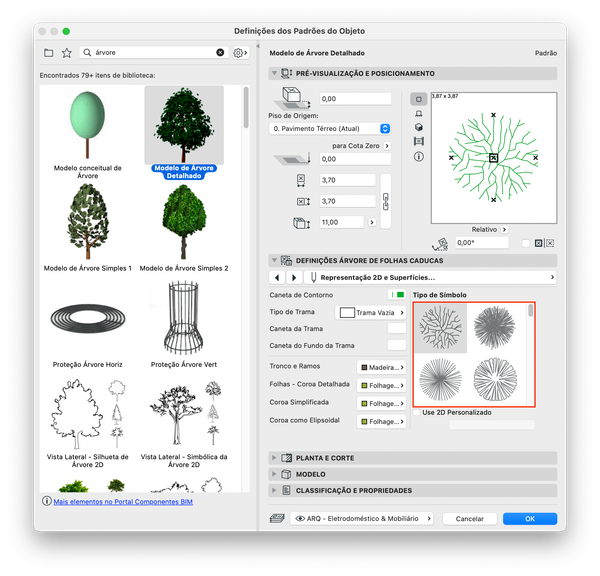This screenshot has height=576, width=600.
Task: Open the search settings gear menu
Action: pyautogui.click(x=240, y=53)
